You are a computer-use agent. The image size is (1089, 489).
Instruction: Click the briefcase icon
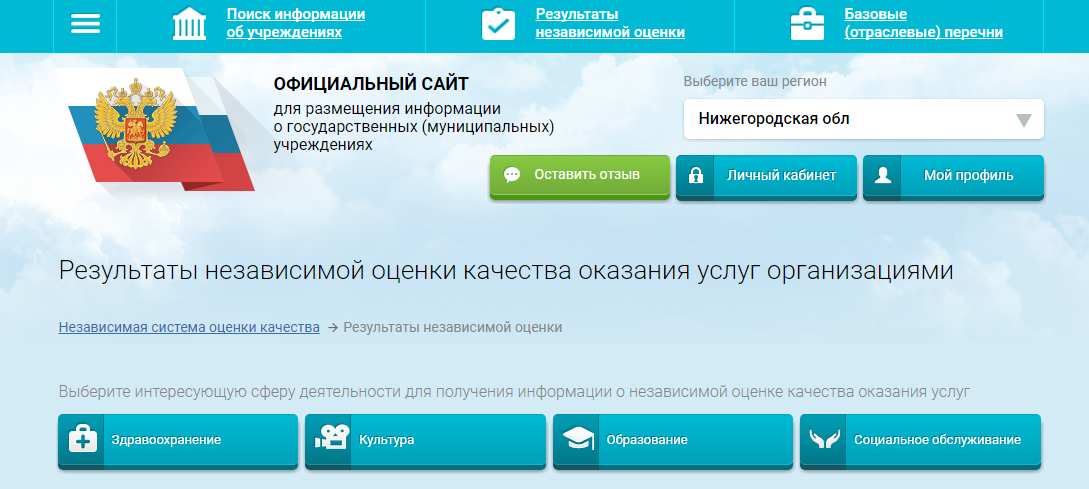[x=808, y=24]
